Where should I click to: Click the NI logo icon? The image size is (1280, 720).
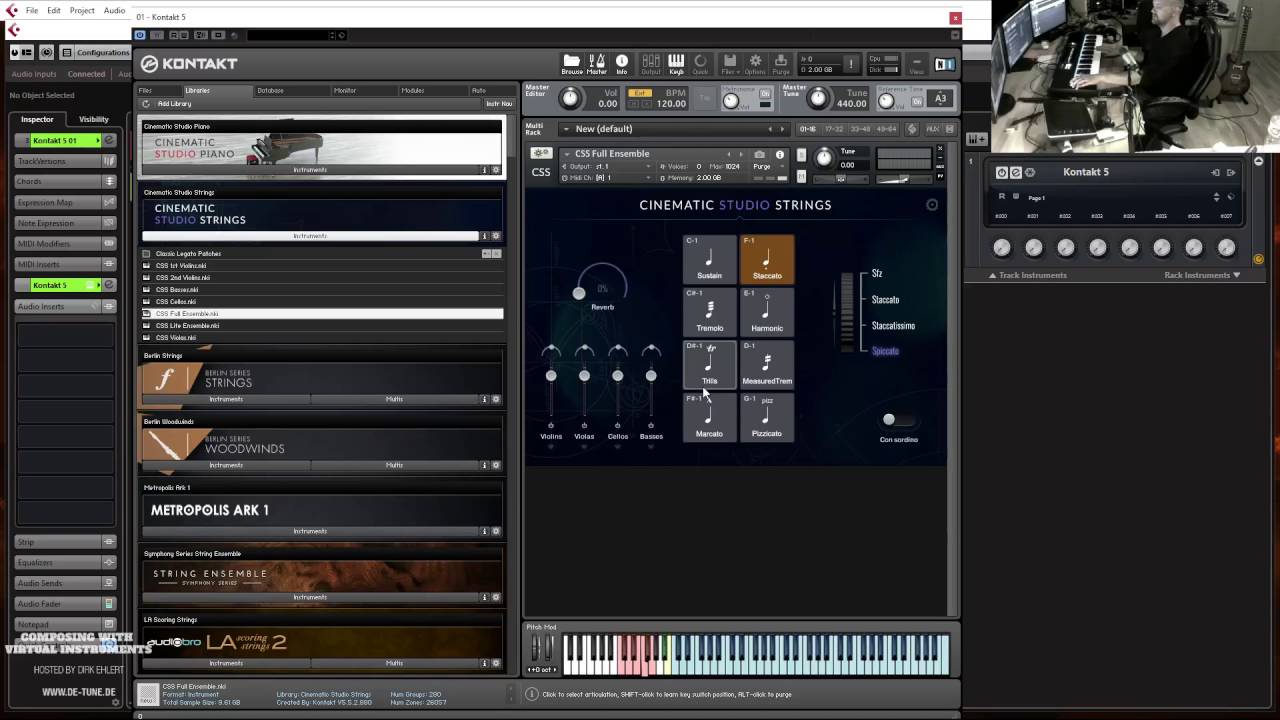point(944,64)
